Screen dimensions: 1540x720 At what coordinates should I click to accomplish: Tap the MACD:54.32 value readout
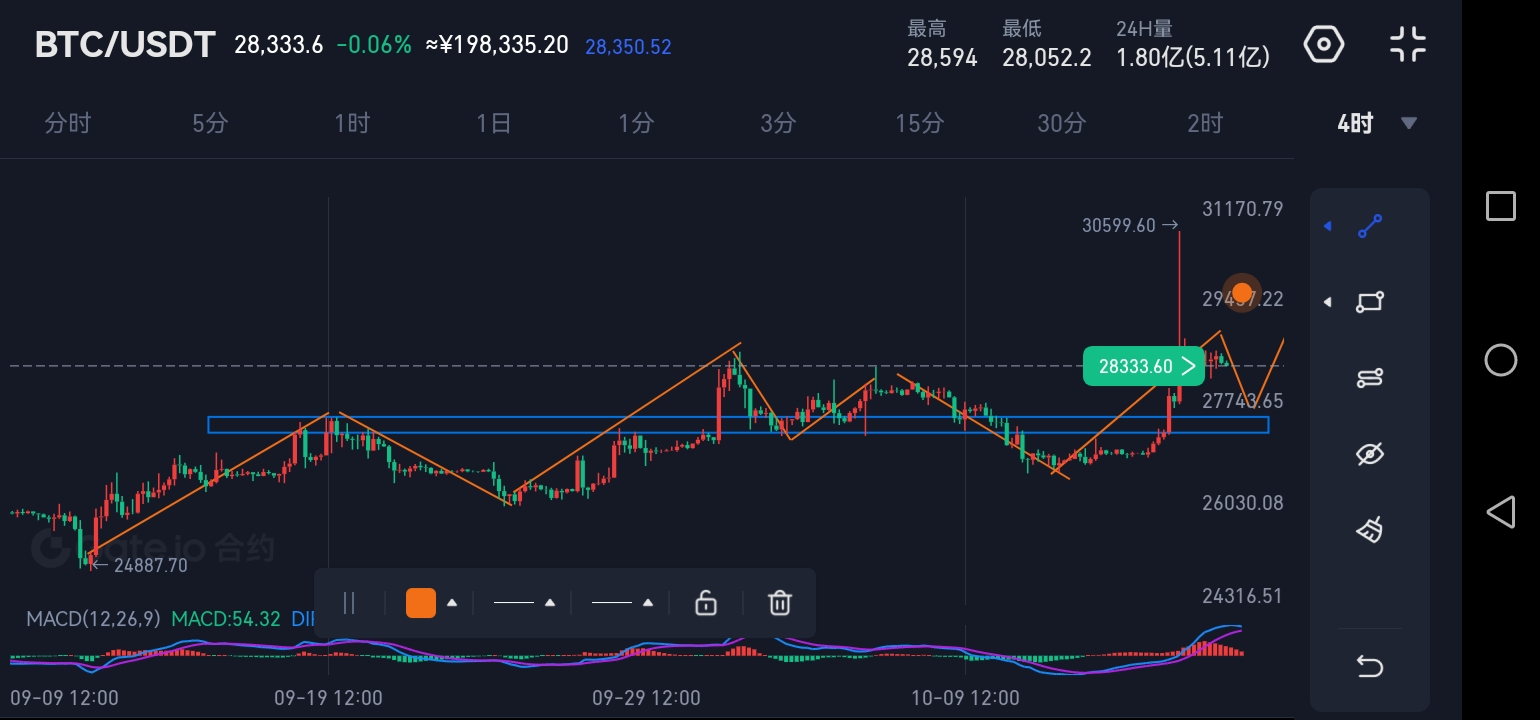click(226, 619)
